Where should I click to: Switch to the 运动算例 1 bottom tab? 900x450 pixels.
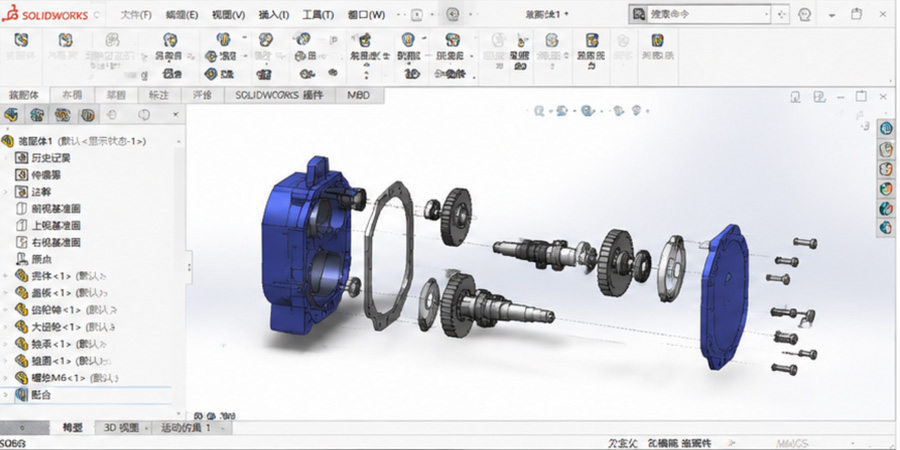[x=185, y=428]
